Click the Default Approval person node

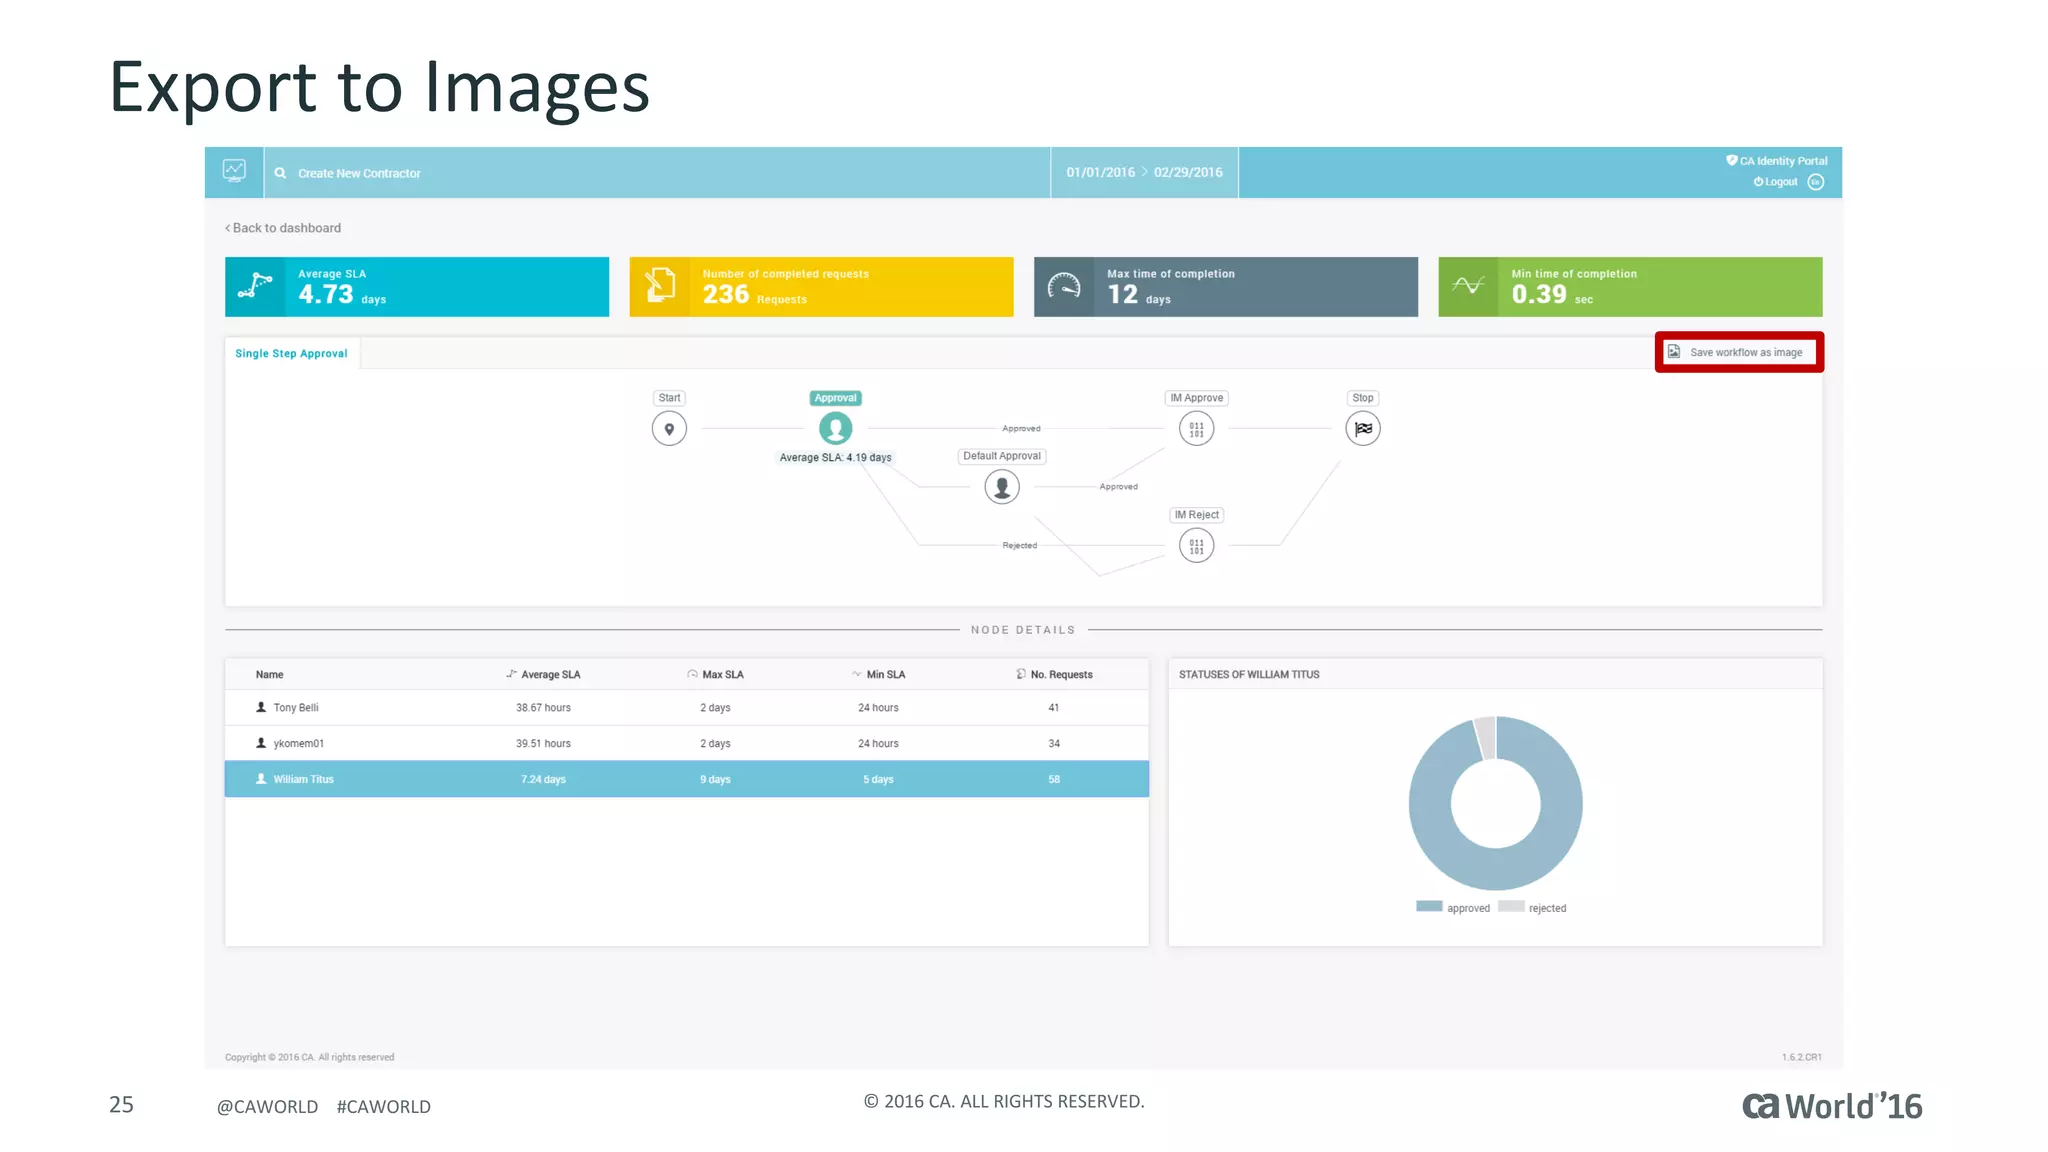tap(1001, 487)
